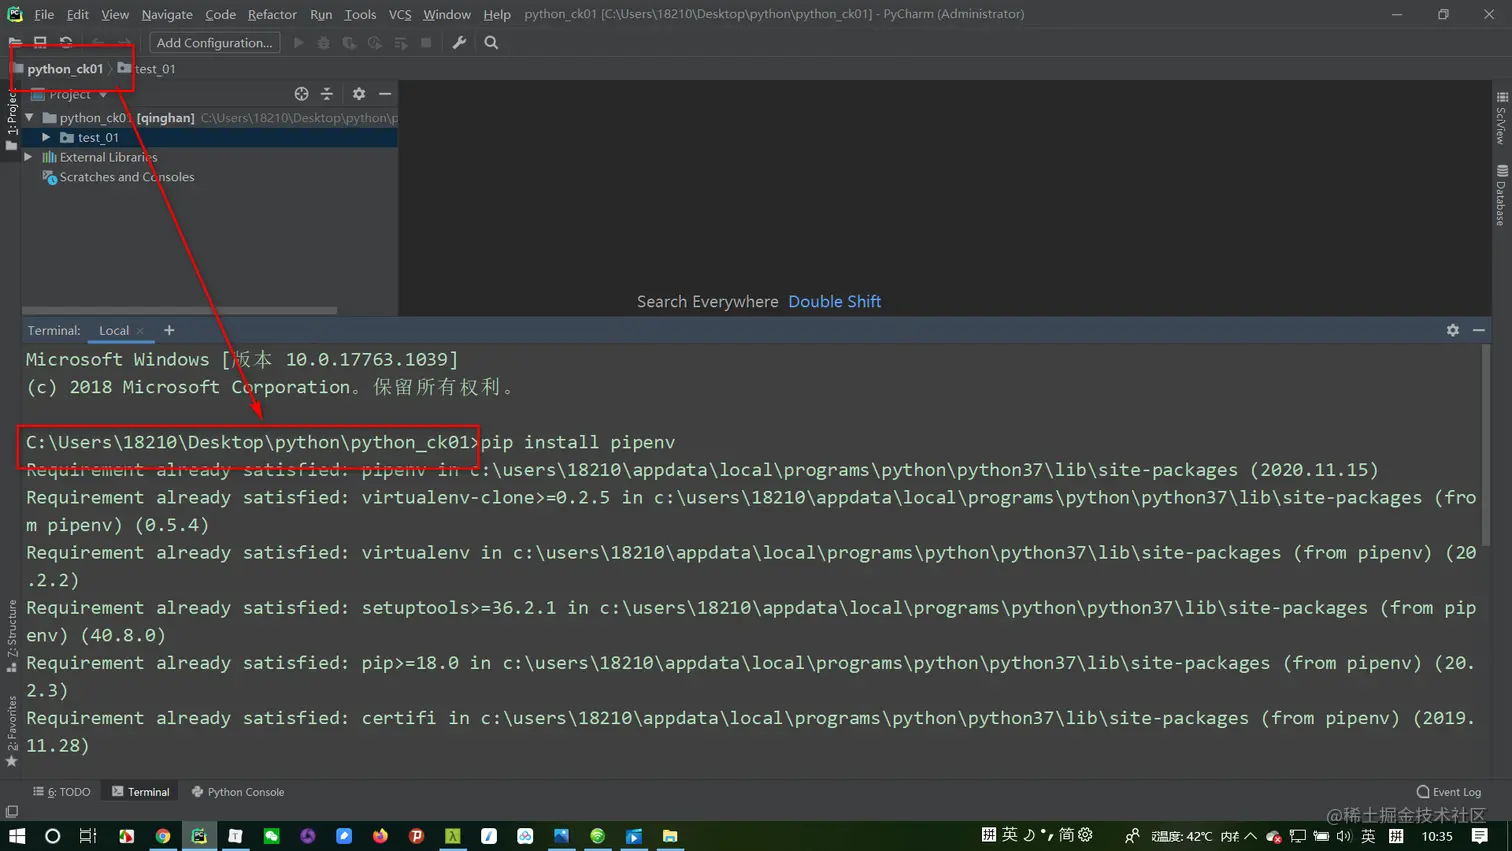Screen dimensions: 1512x851
Task: Expand External Libraries node
Action: (29, 157)
